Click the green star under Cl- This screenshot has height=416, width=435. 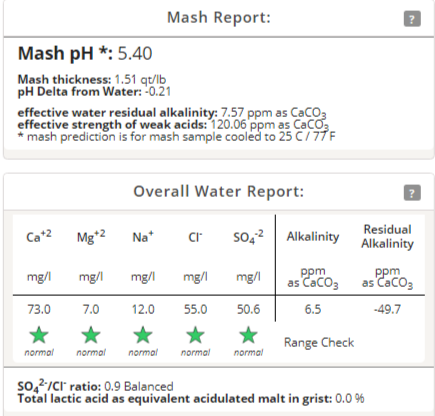coord(195,335)
